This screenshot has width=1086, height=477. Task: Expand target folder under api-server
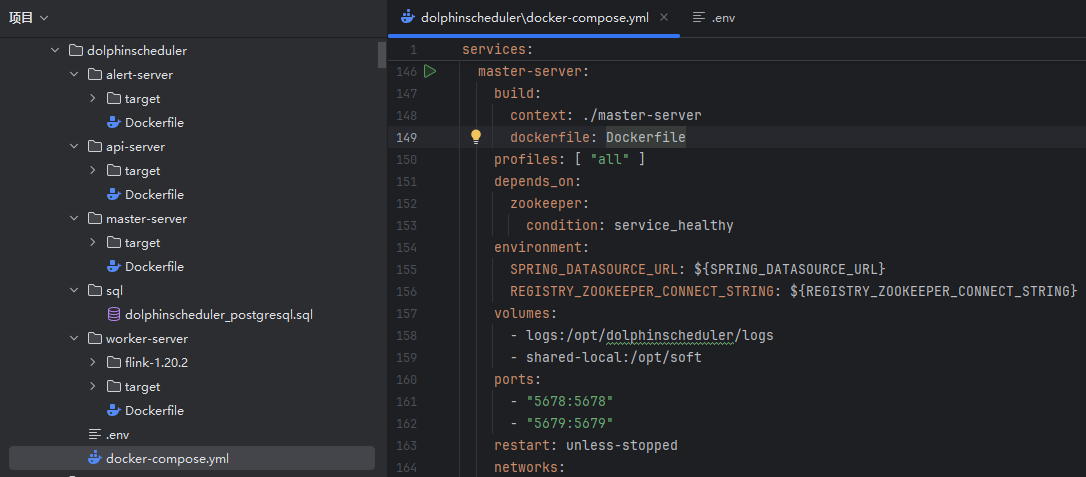[93, 170]
